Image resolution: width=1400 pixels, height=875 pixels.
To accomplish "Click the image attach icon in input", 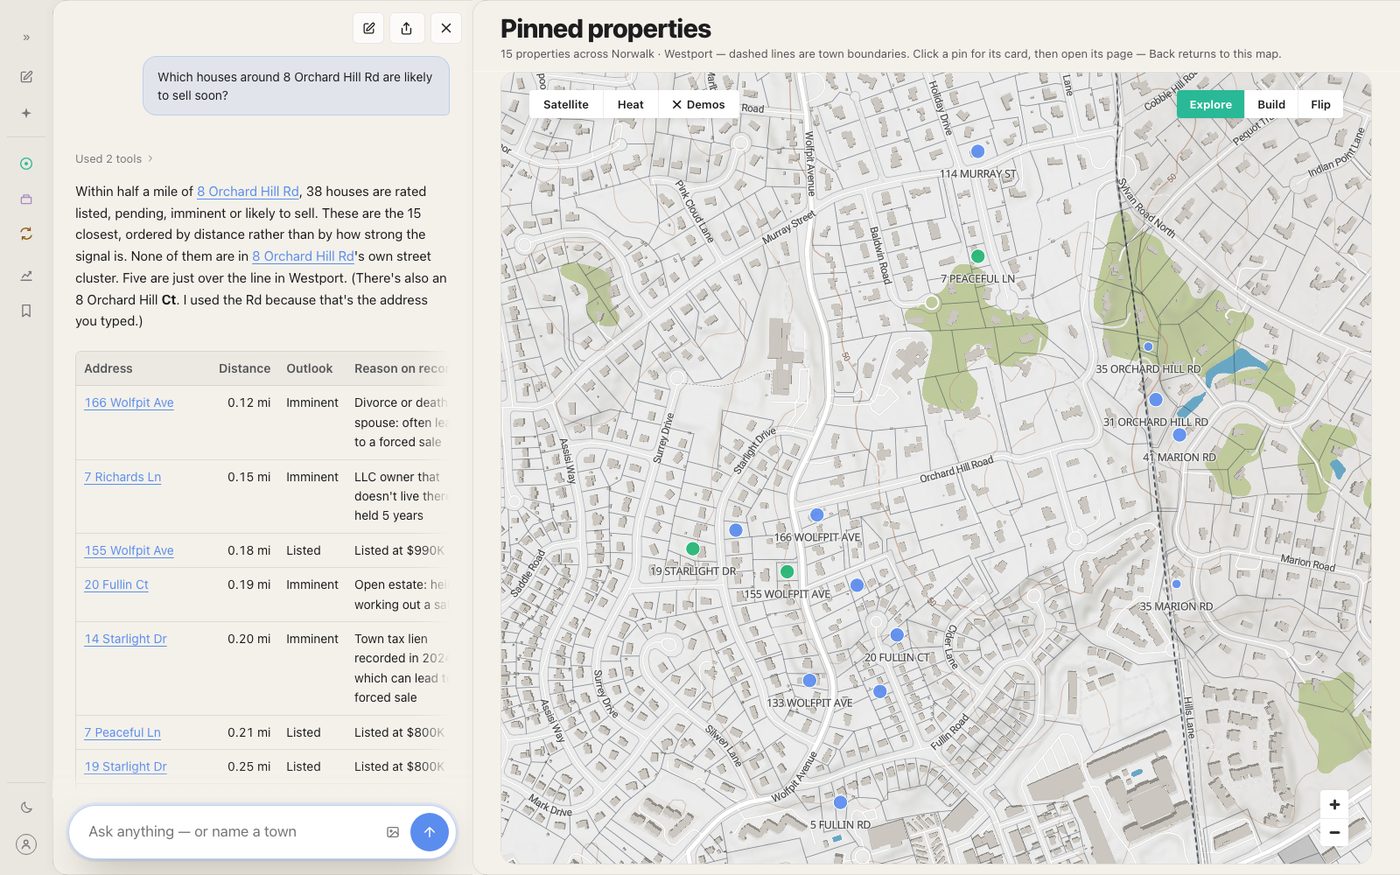I will (393, 832).
